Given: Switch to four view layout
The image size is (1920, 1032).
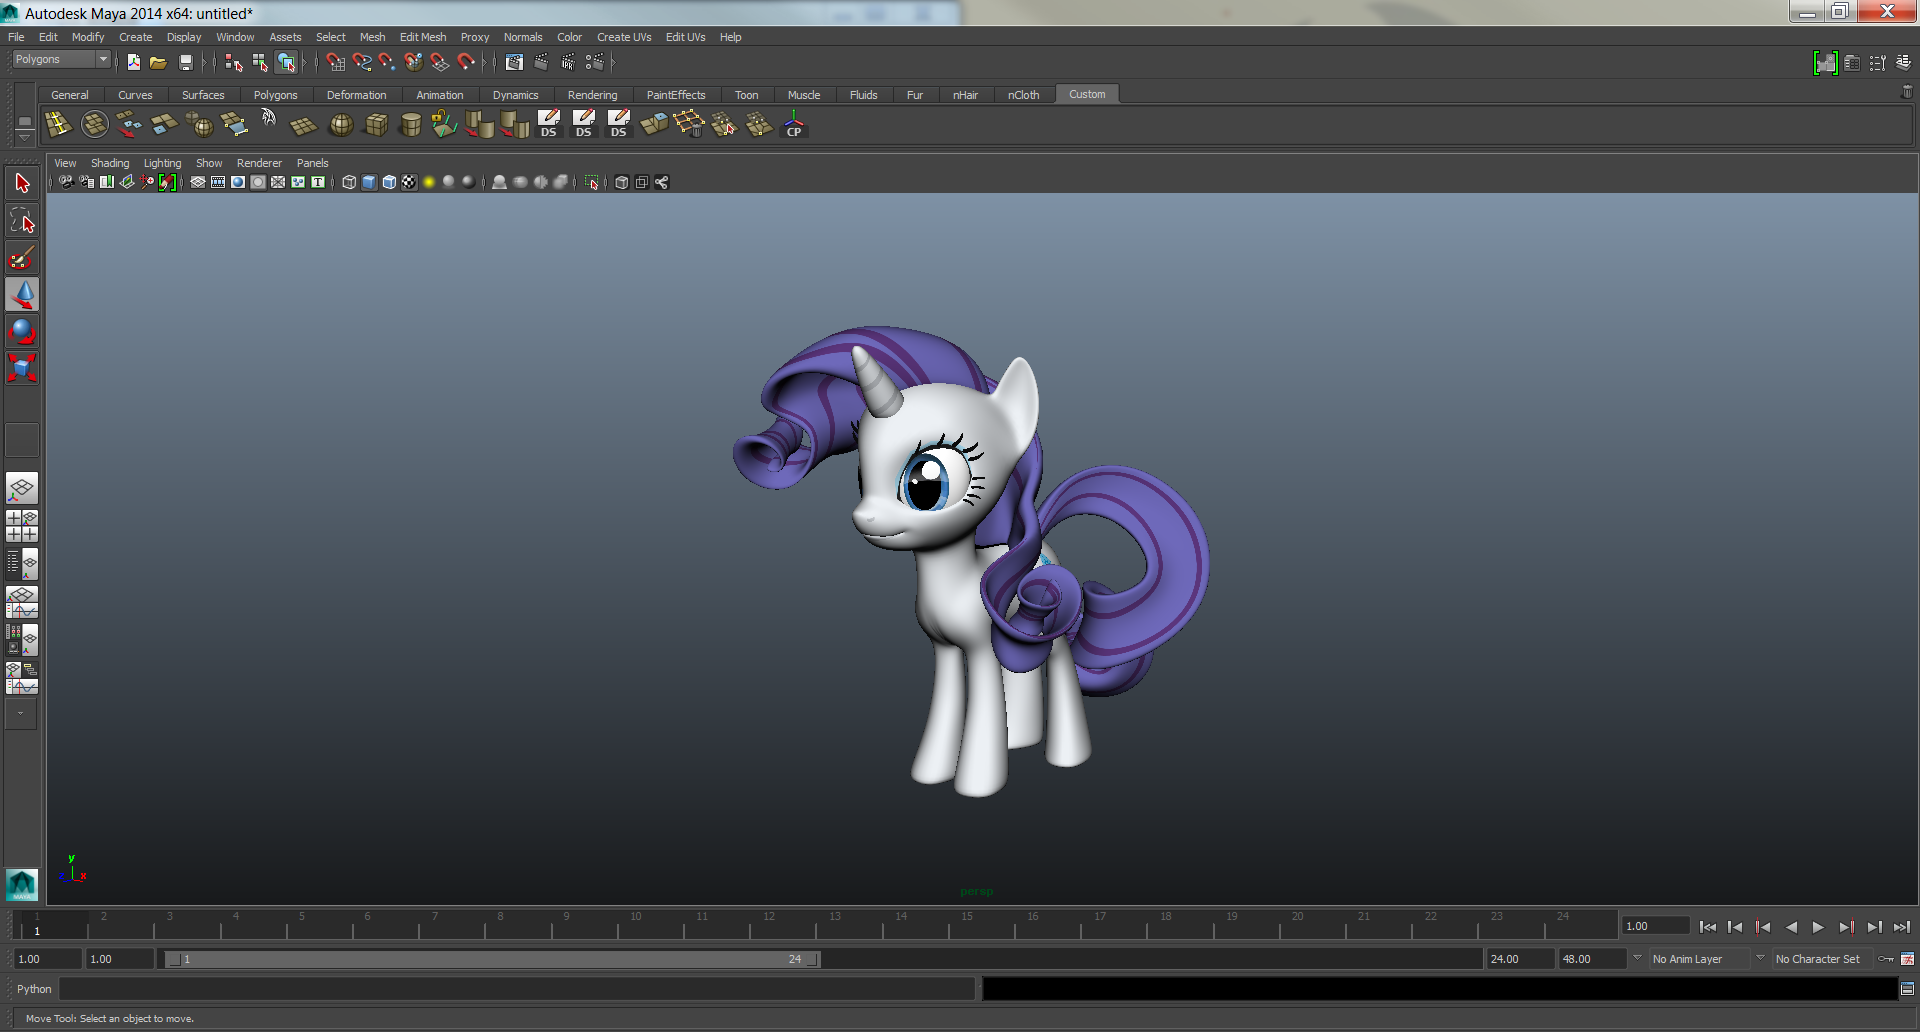Looking at the screenshot, I should (22, 526).
